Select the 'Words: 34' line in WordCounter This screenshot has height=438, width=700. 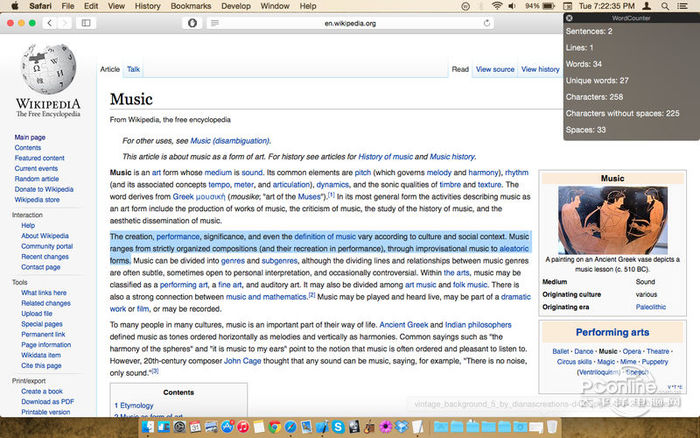583,64
